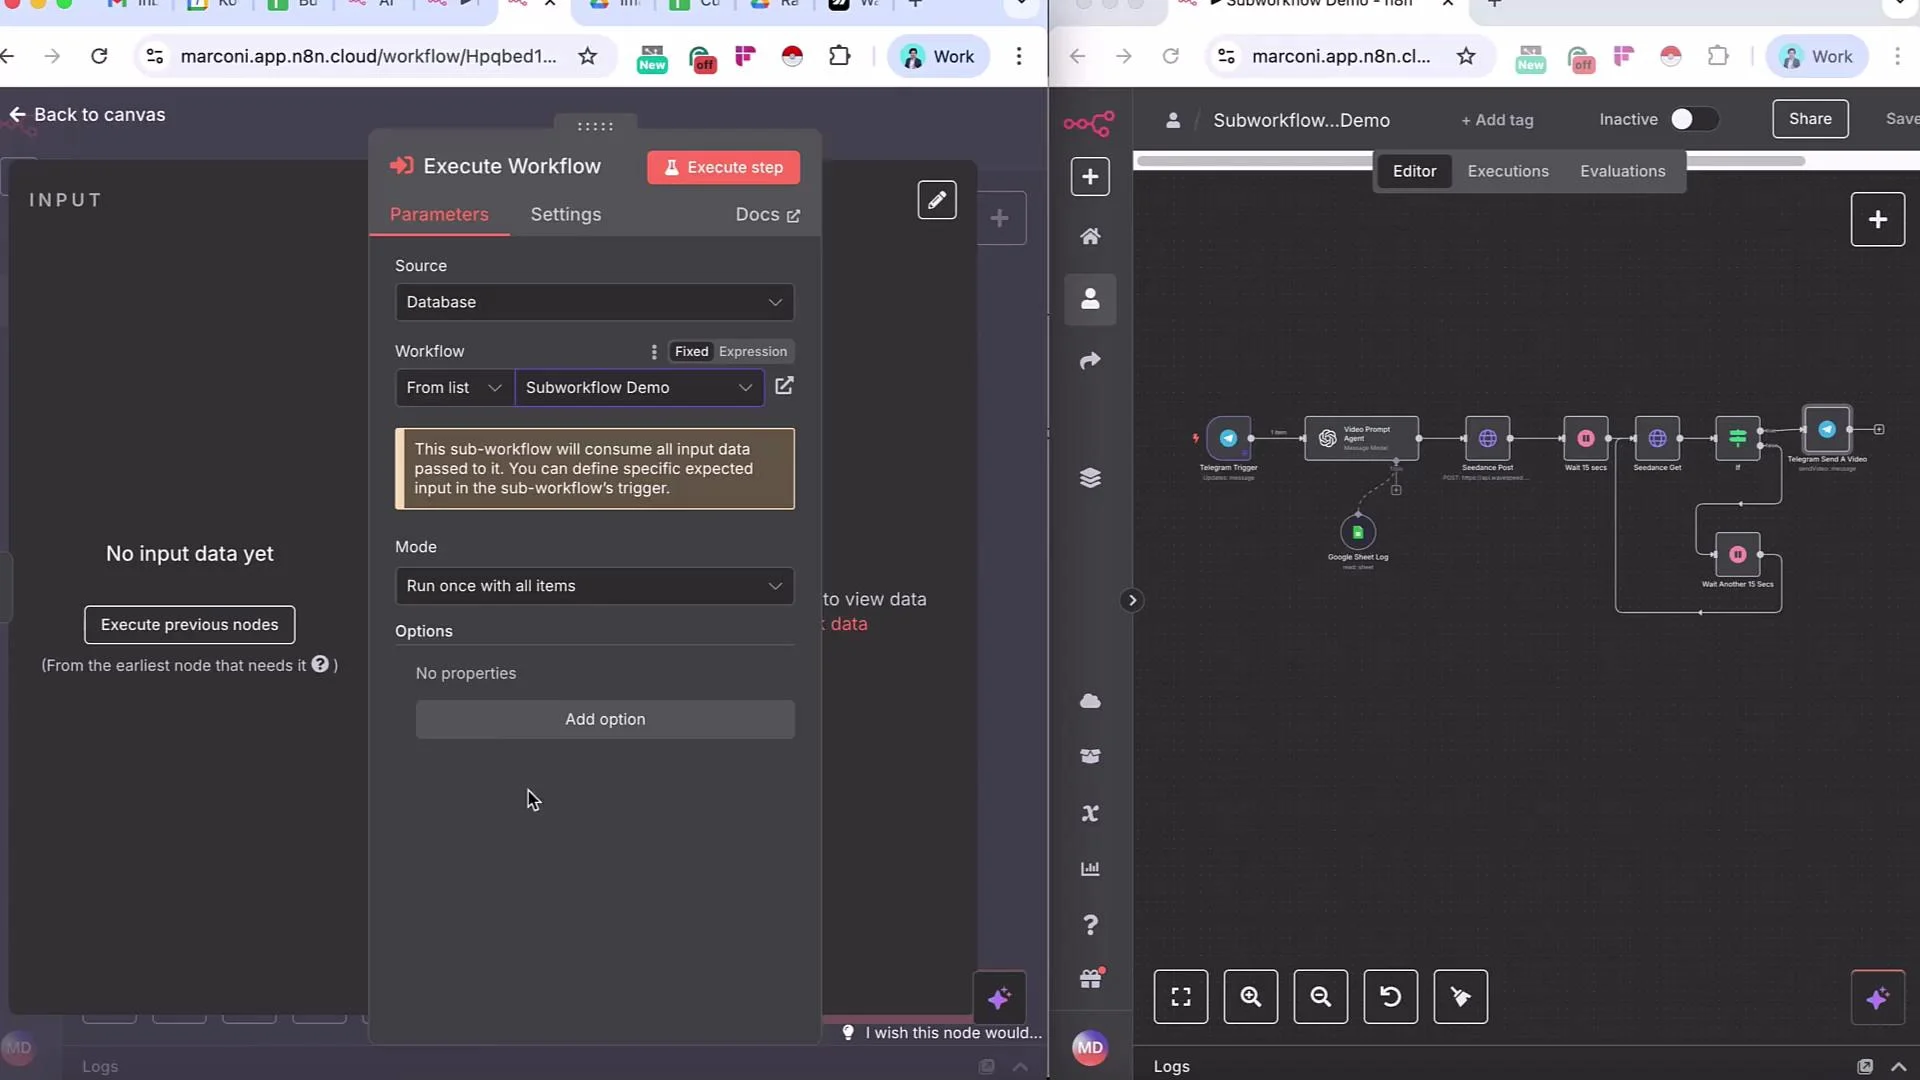Click the sidebar plus create button
The width and height of the screenshot is (1920, 1080).
click(1090, 177)
